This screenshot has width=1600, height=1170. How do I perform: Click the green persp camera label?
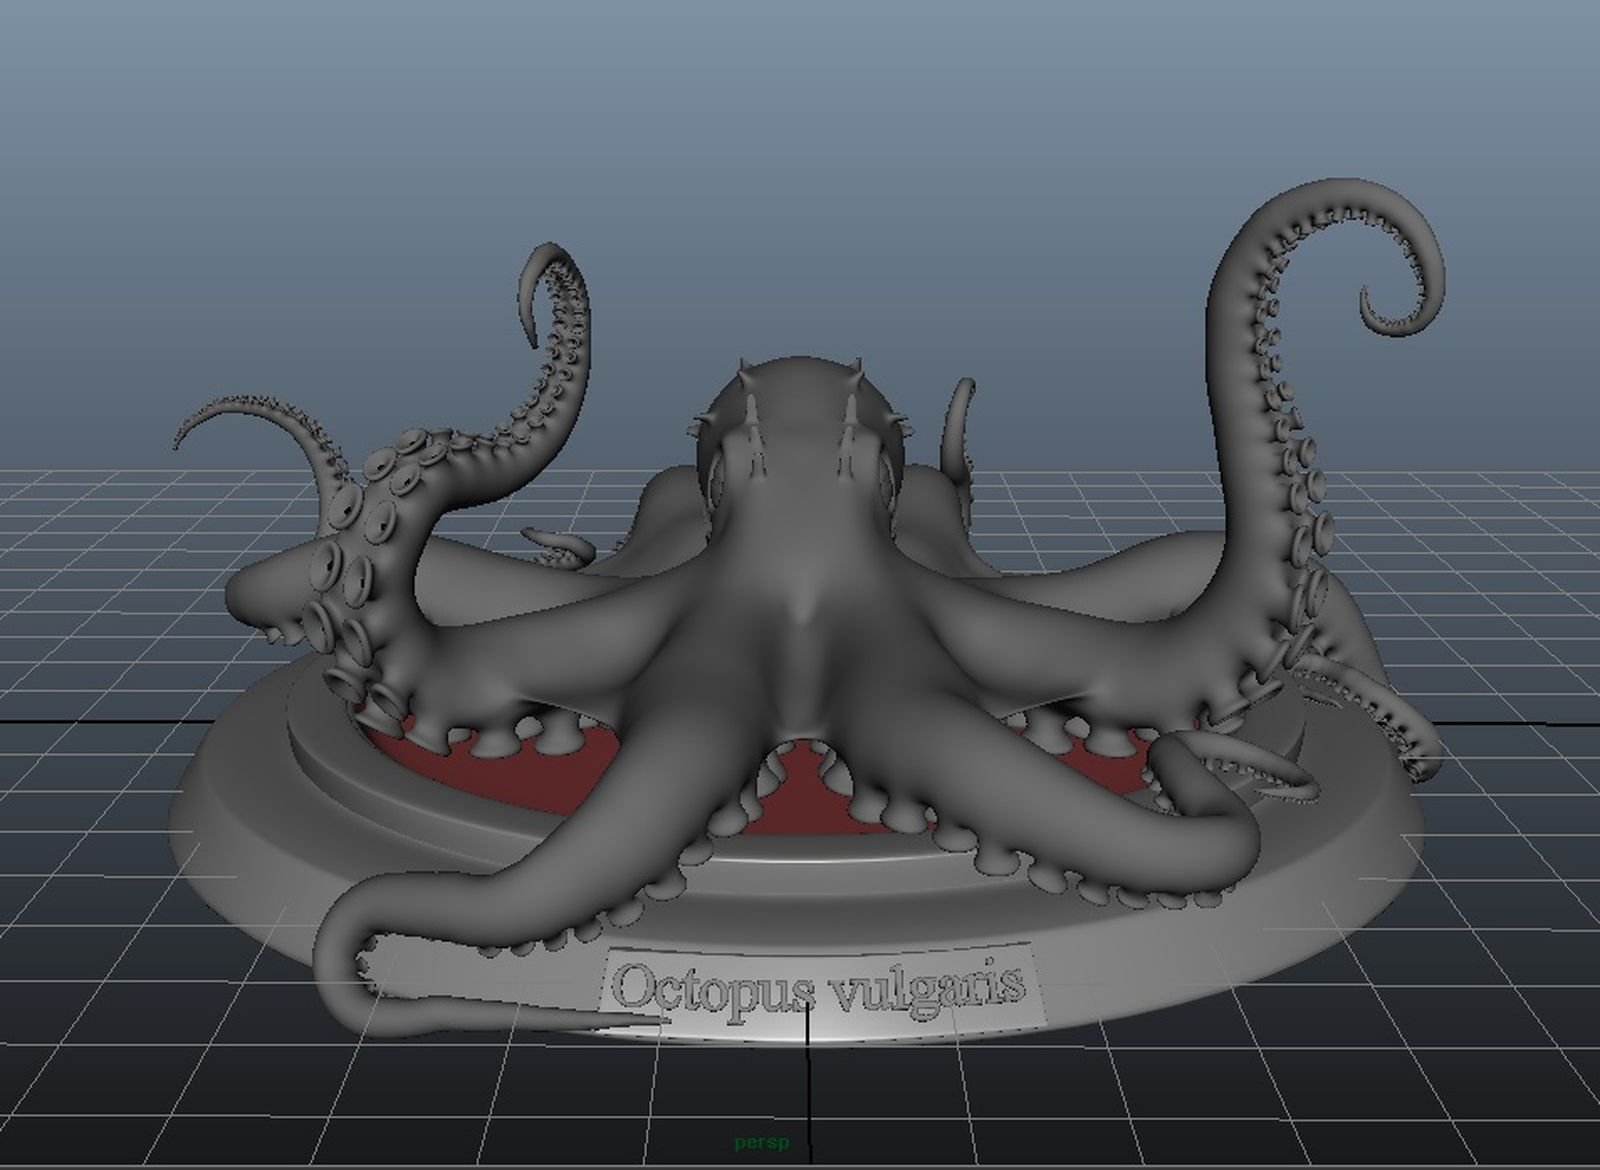point(761,1141)
